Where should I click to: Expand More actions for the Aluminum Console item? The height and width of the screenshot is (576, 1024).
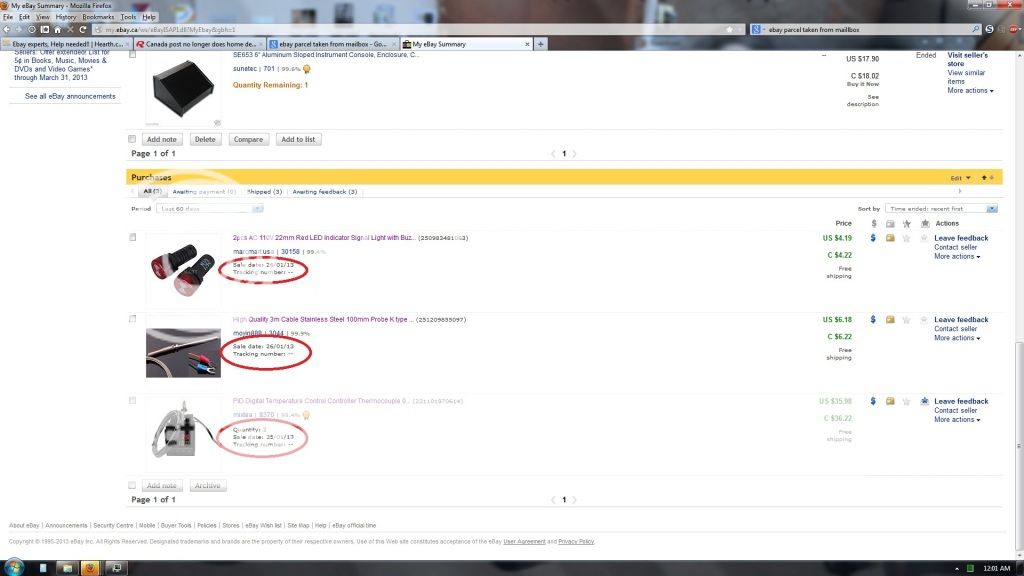point(970,91)
